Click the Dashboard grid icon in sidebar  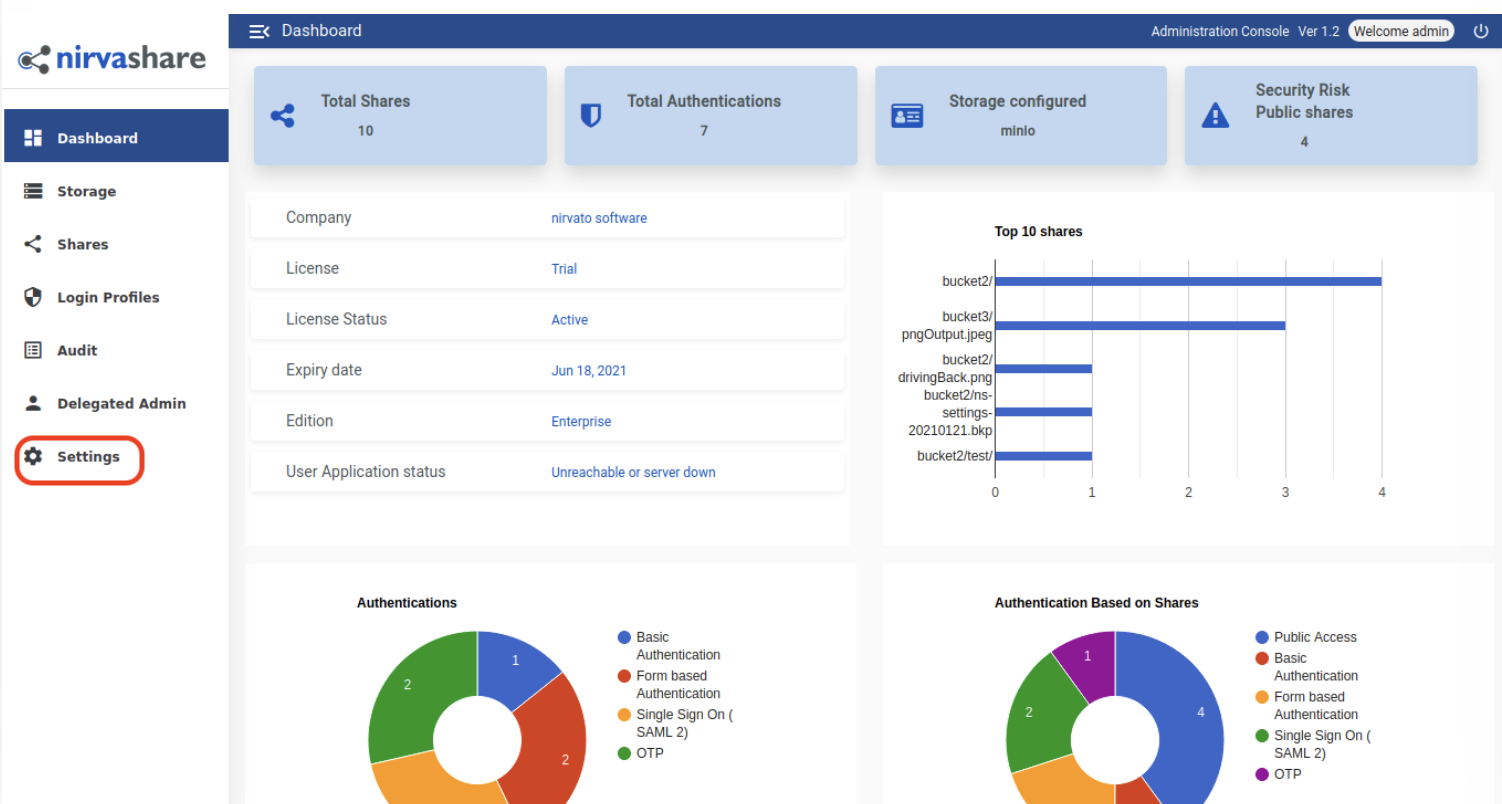click(33, 137)
